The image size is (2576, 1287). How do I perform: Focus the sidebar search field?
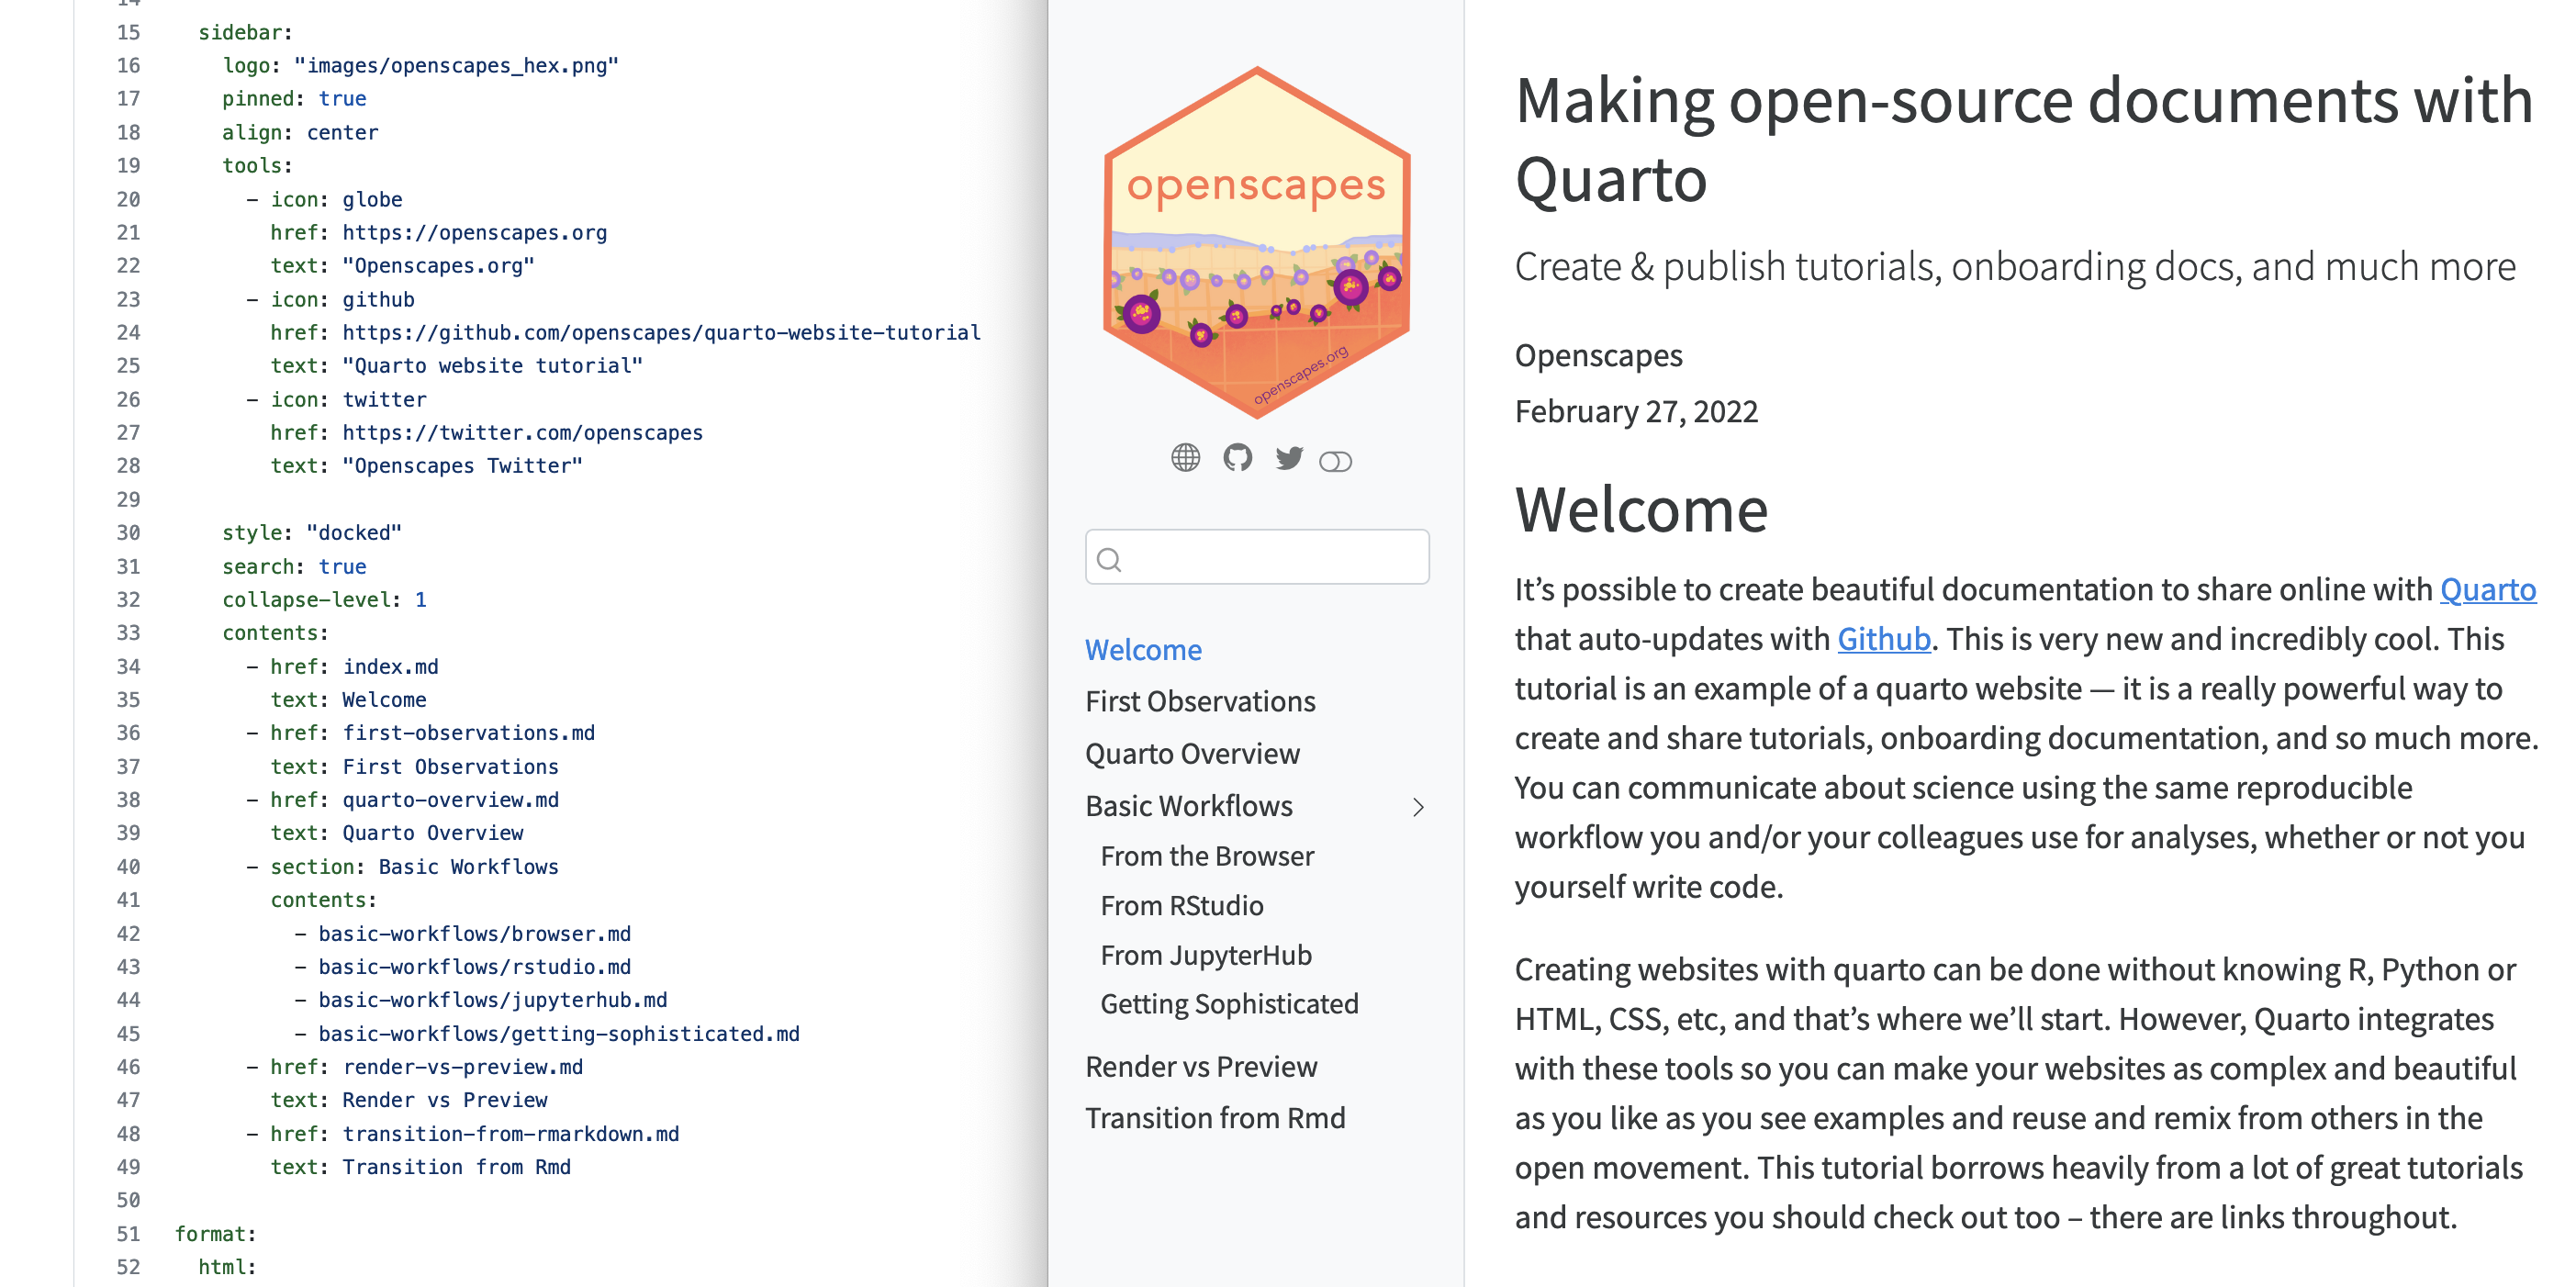(1257, 557)
